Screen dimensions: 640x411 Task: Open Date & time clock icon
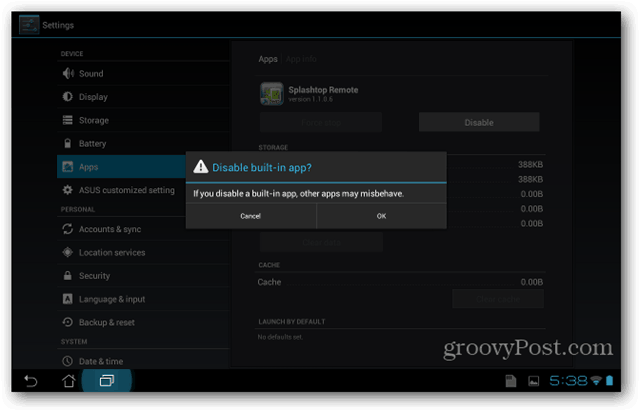point(67,361)
